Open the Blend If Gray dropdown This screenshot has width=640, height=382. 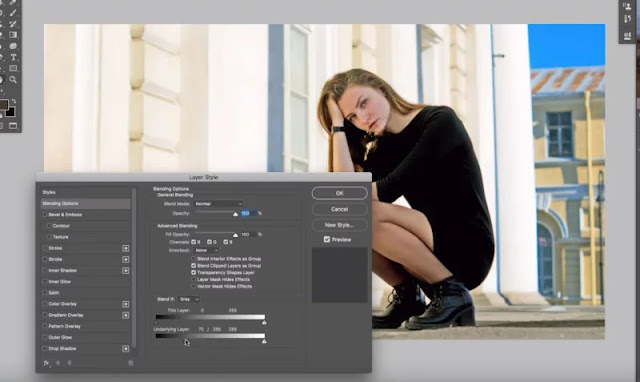click(189, 299)
